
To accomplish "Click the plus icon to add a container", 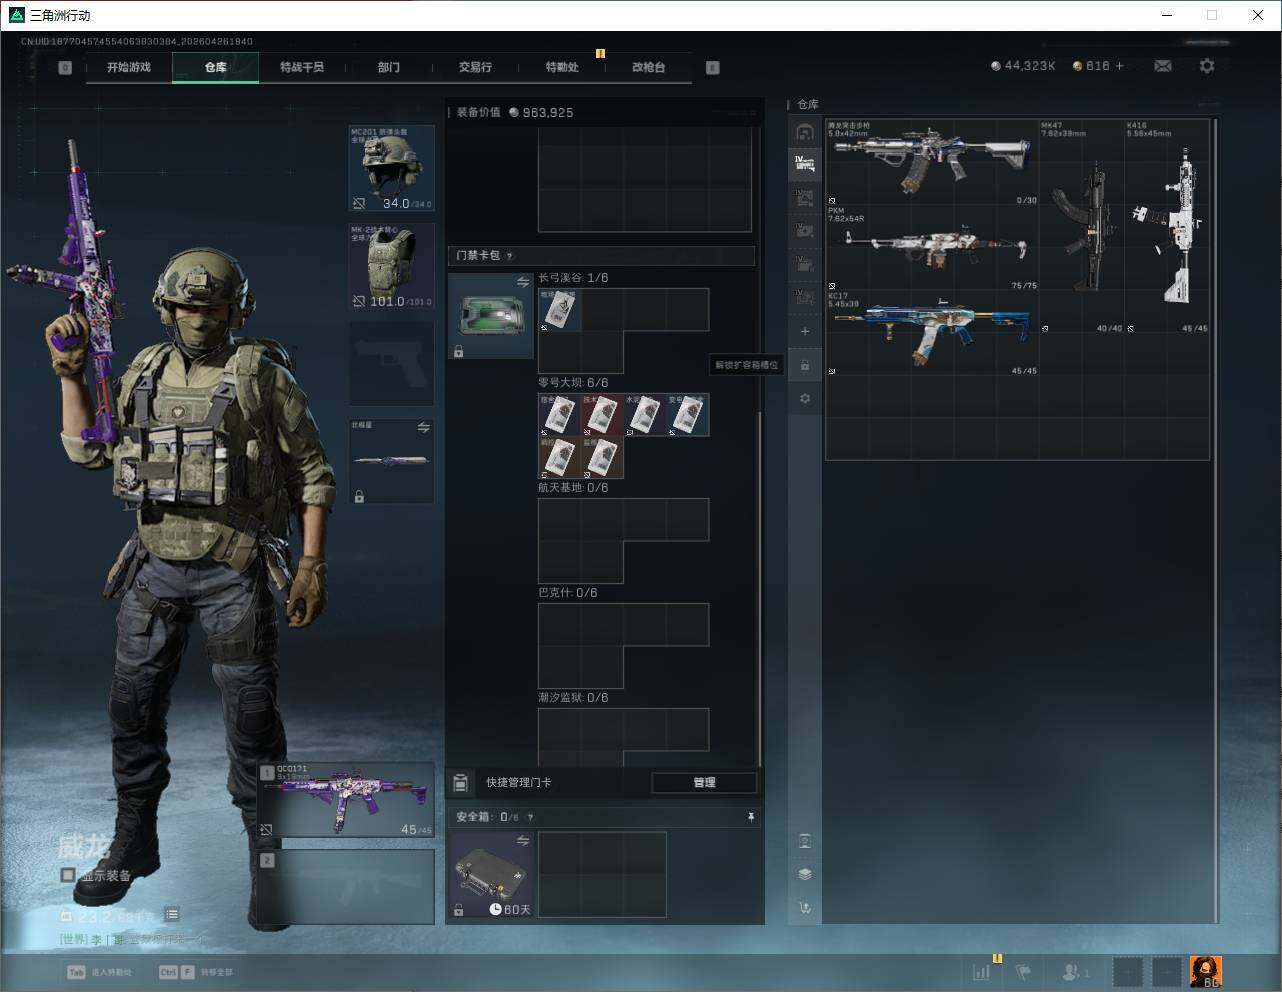I will point(805,331).
